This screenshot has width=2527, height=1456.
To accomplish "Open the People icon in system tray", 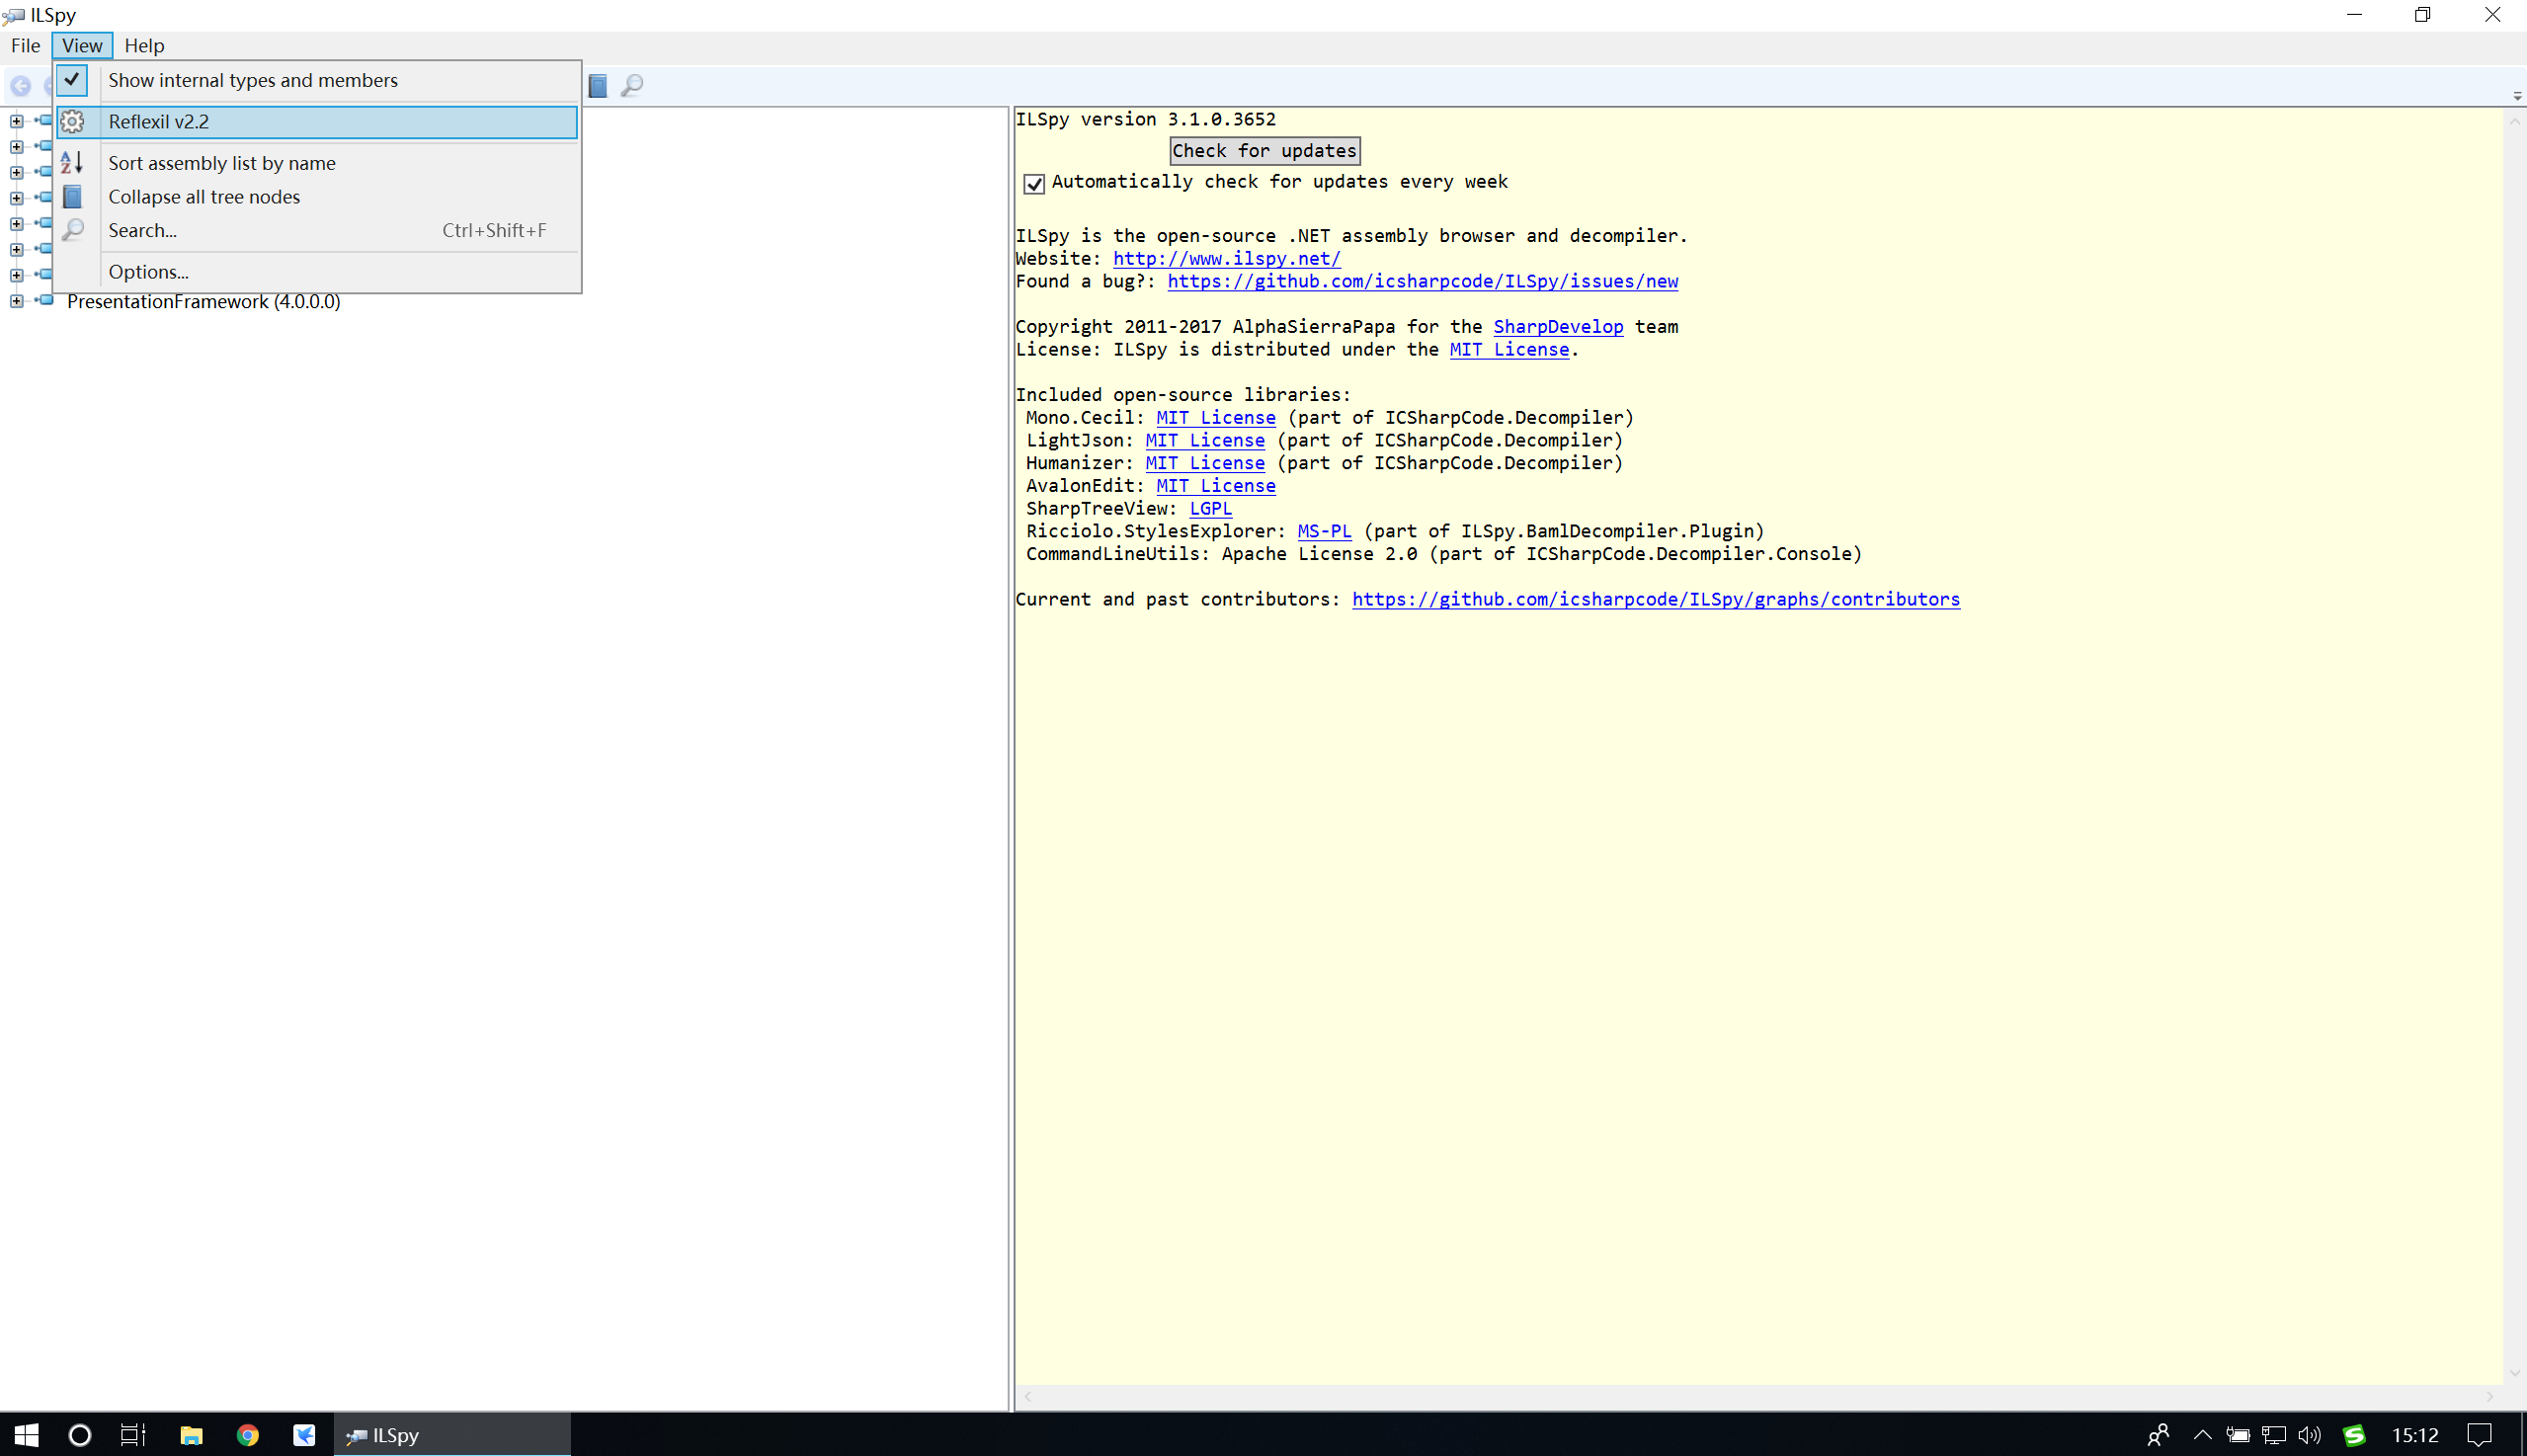I will pyautogui.click(x=2158, y=1435).
